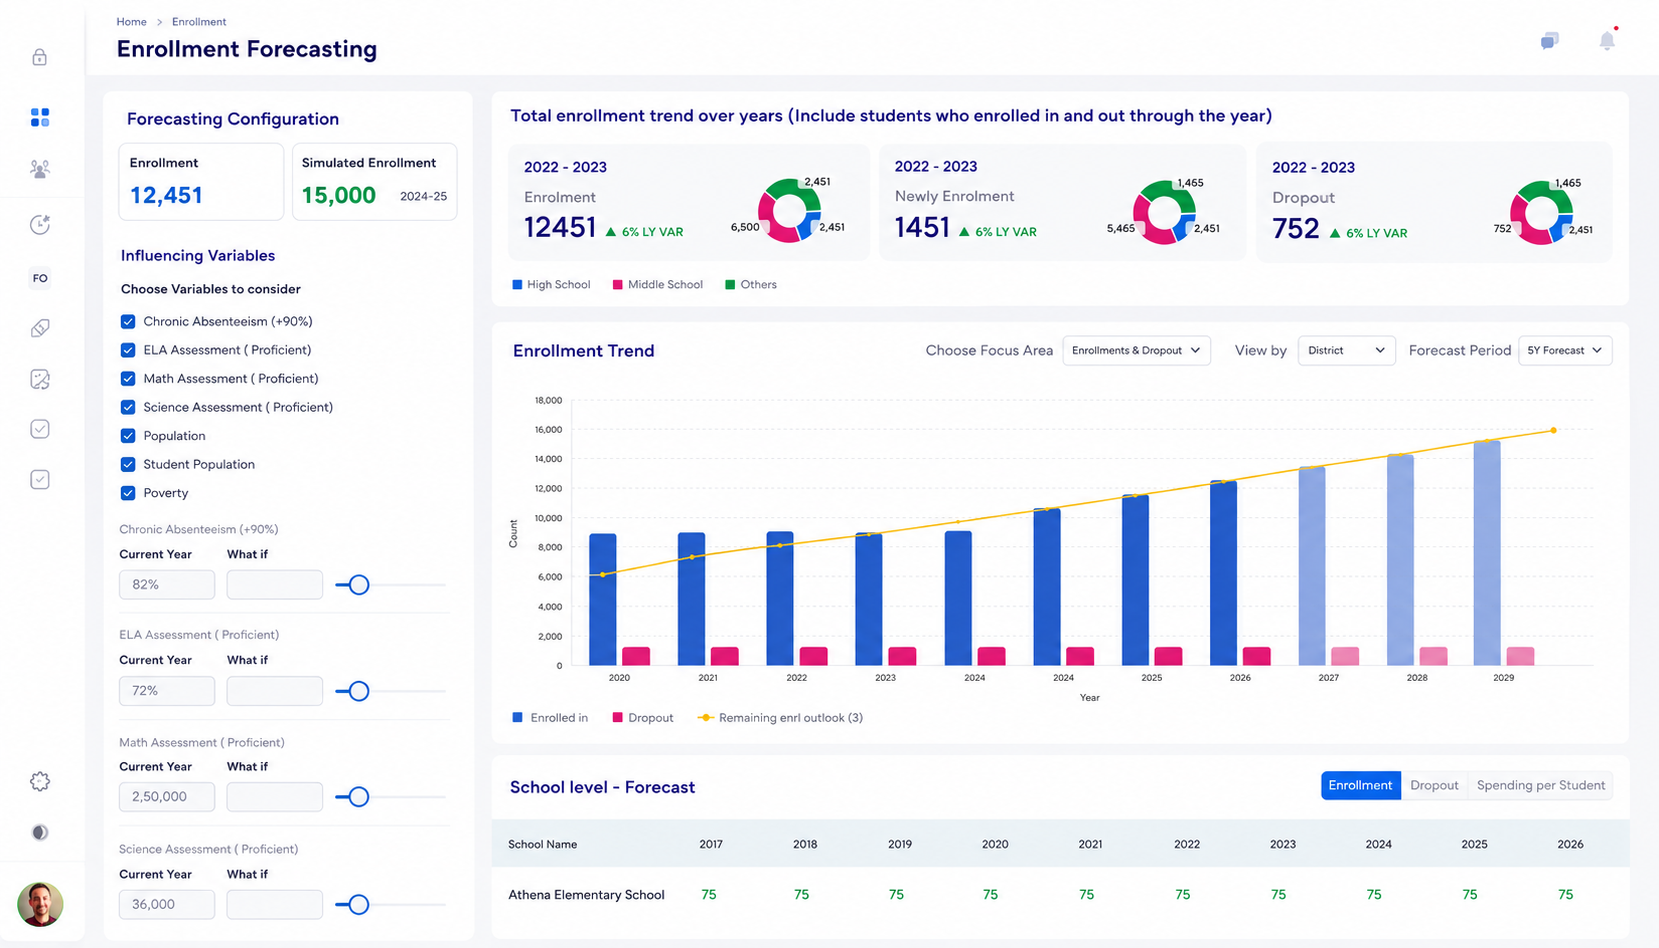Open the people group sidebar icon

[x=40, y=169]
